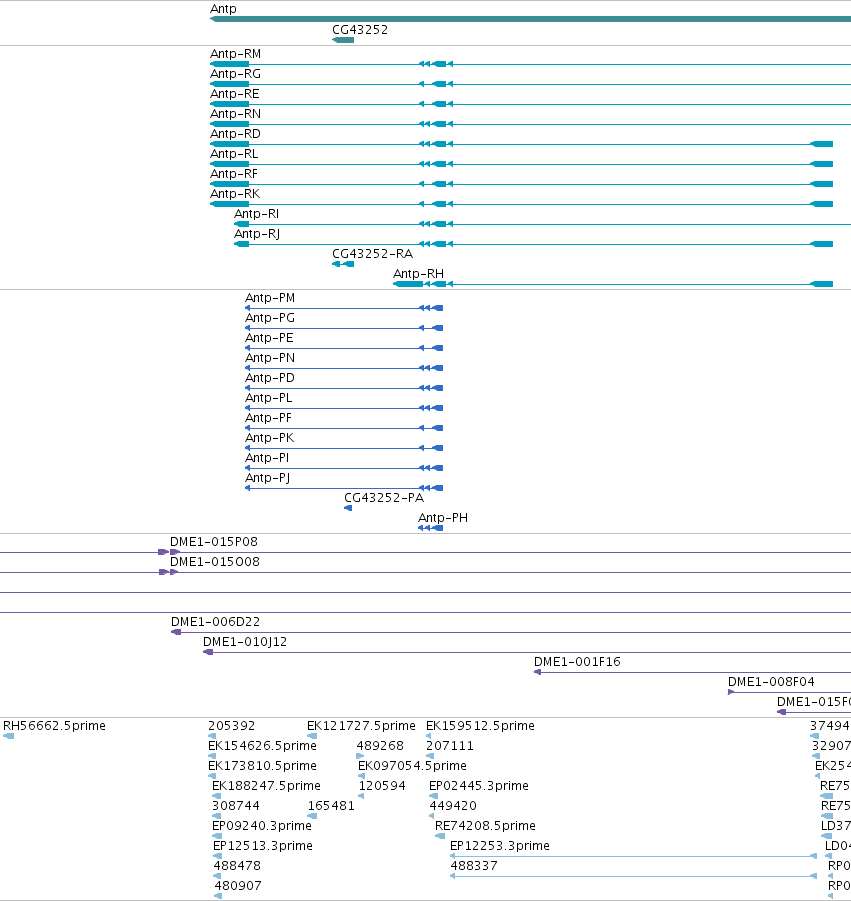Click the EP09240.3prime EST label
This screenshot has height=901, width=851.
(262, 826)
